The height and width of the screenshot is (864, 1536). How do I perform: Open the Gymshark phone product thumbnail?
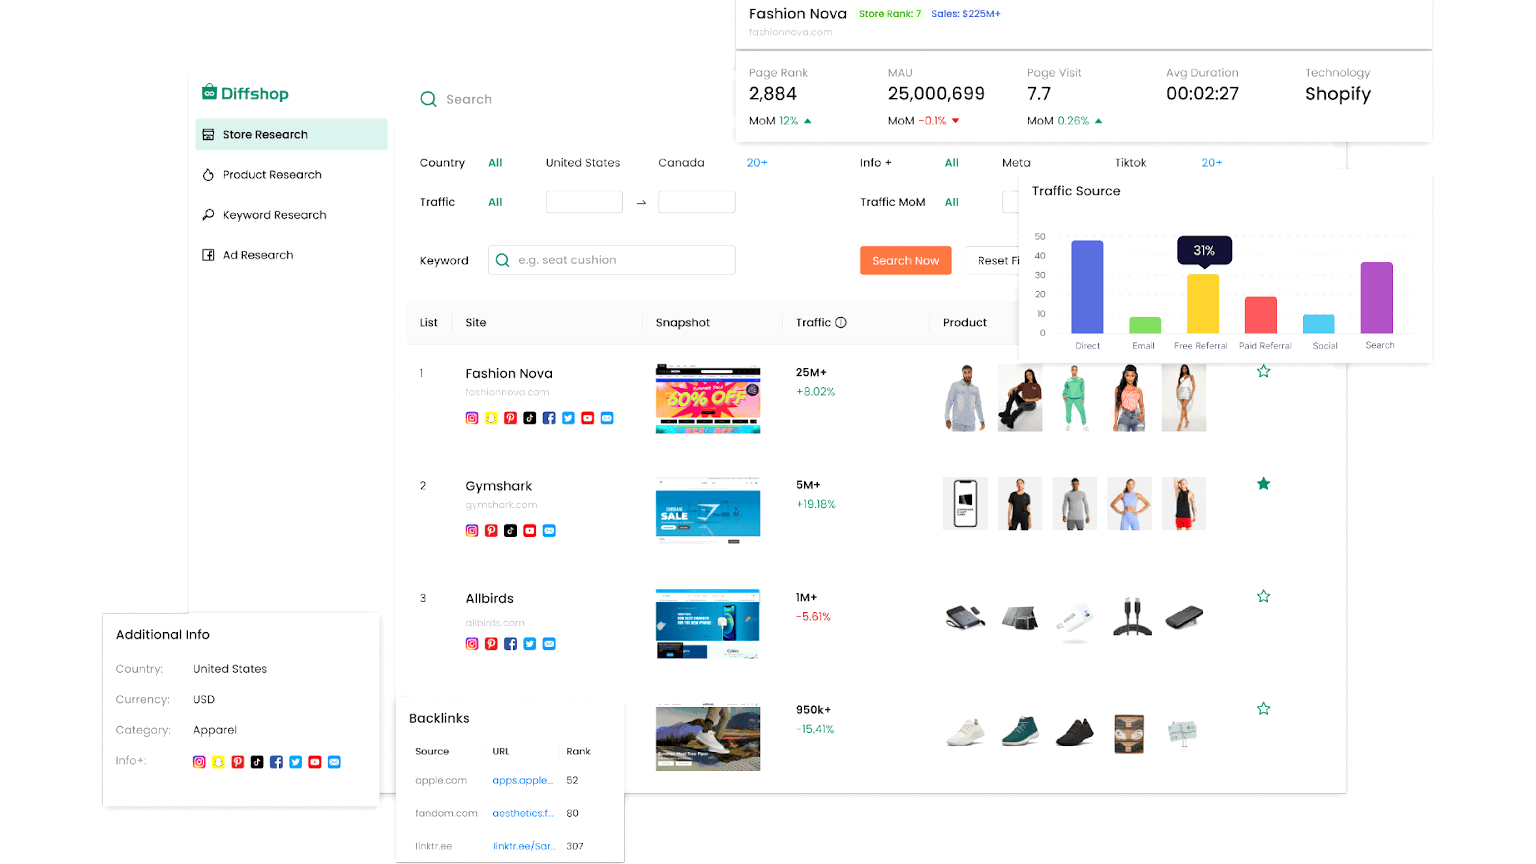click(x=965, y=503)
